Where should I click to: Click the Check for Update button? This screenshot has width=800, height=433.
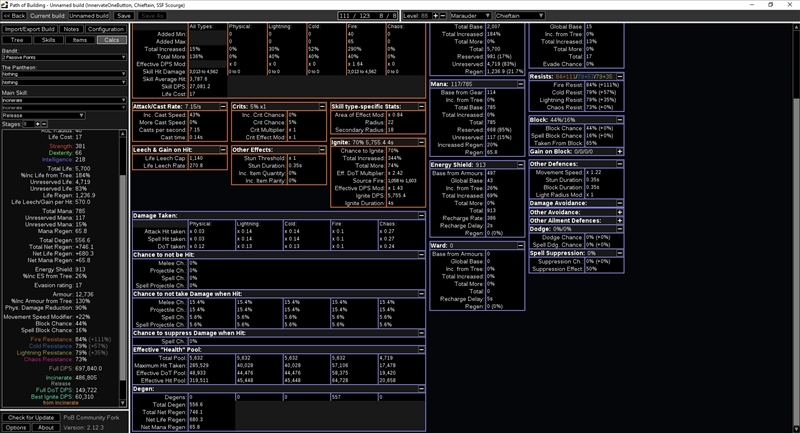point(32,416)
